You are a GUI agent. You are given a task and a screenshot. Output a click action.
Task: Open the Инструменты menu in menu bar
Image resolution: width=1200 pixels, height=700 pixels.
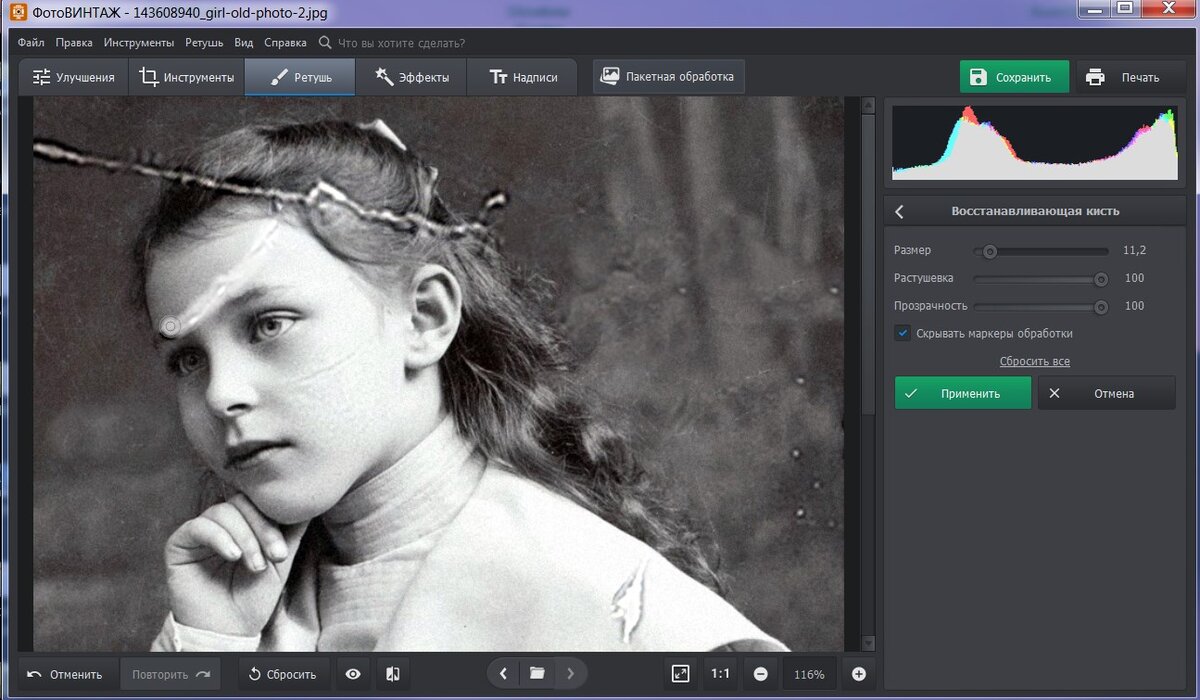(x=138, y=43)
